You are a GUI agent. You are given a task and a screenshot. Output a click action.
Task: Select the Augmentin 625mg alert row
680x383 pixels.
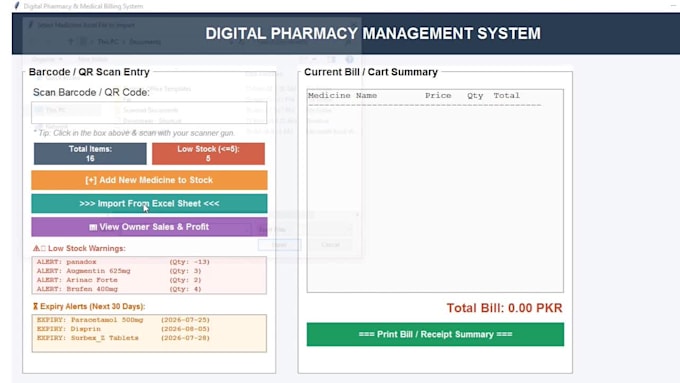(119, 271)
